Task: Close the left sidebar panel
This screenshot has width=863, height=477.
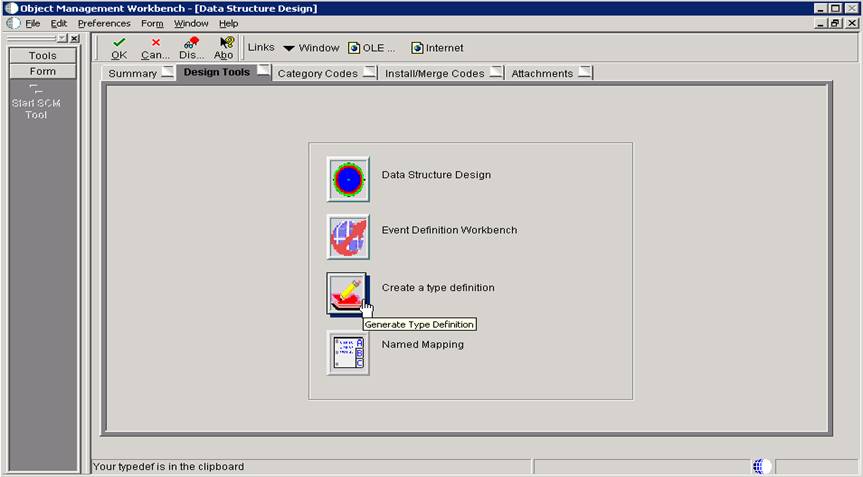Action: (x=75, y=39)
